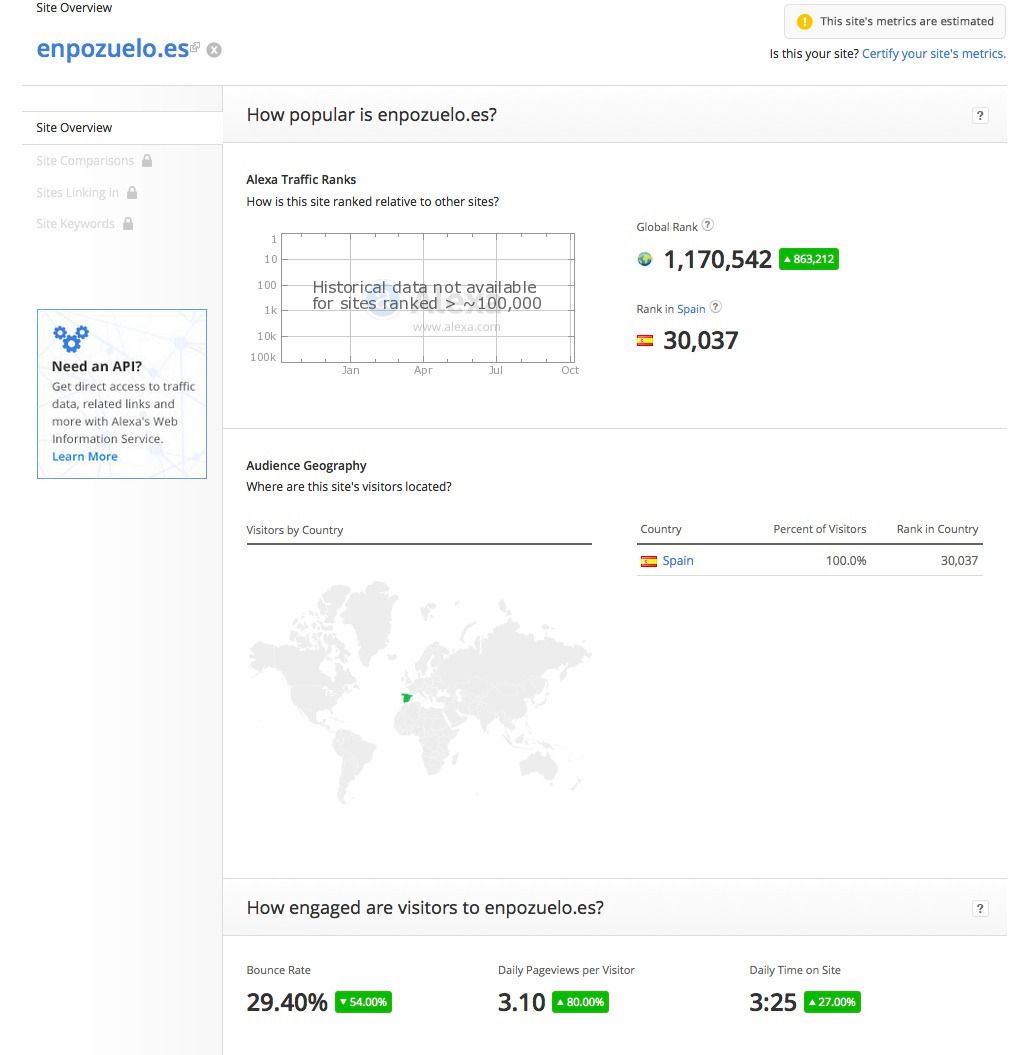This screenshot has width=1029, height=1055.
Task: Click the Visitors by Country label
Action: (x=295, y=530)
